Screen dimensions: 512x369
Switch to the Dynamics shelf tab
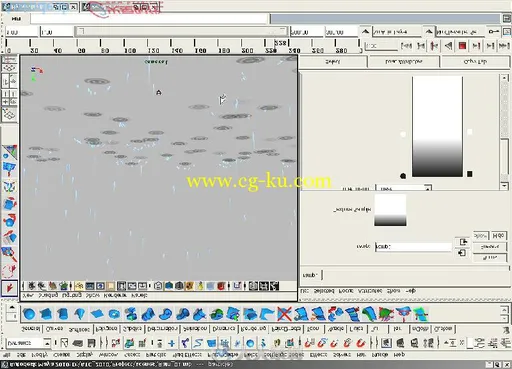[x=224, y=329]
